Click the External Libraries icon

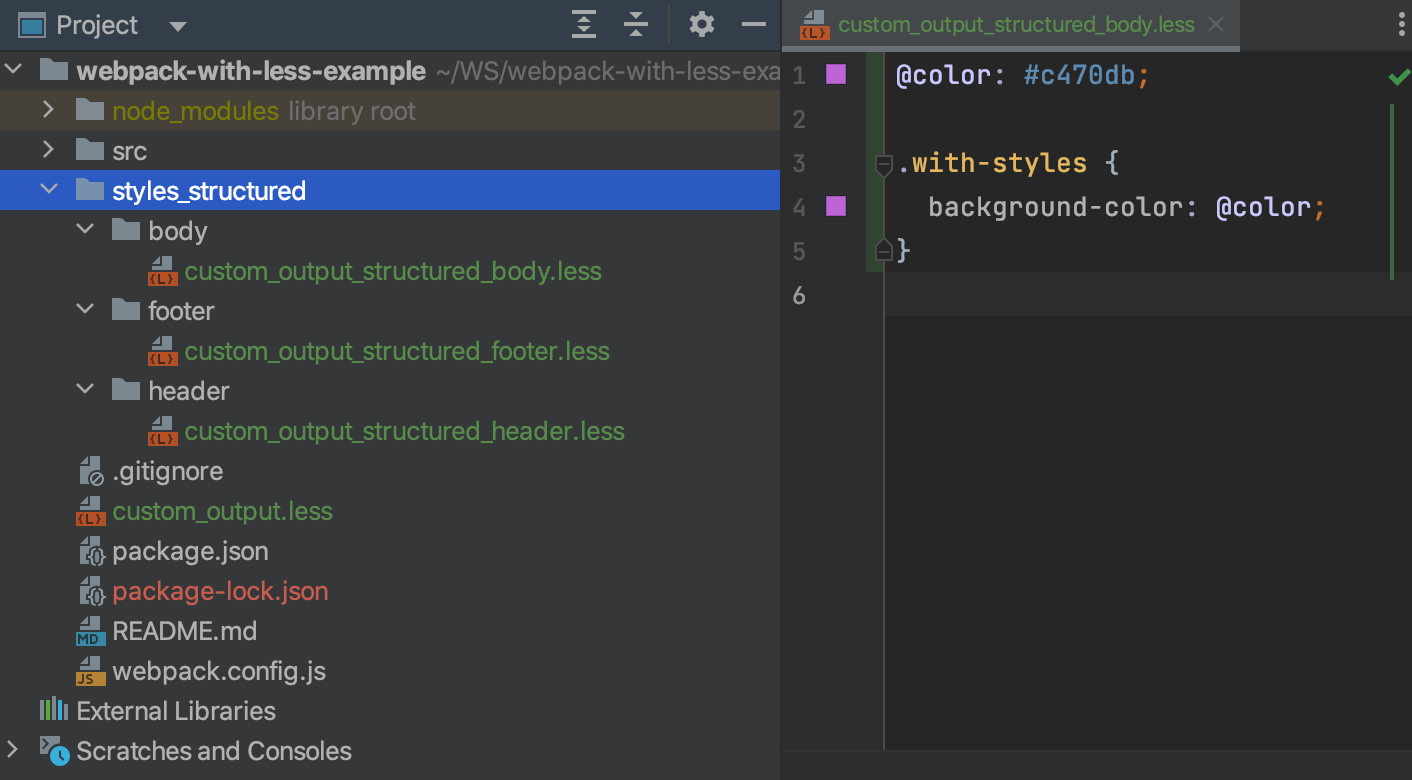click(52, 711)
